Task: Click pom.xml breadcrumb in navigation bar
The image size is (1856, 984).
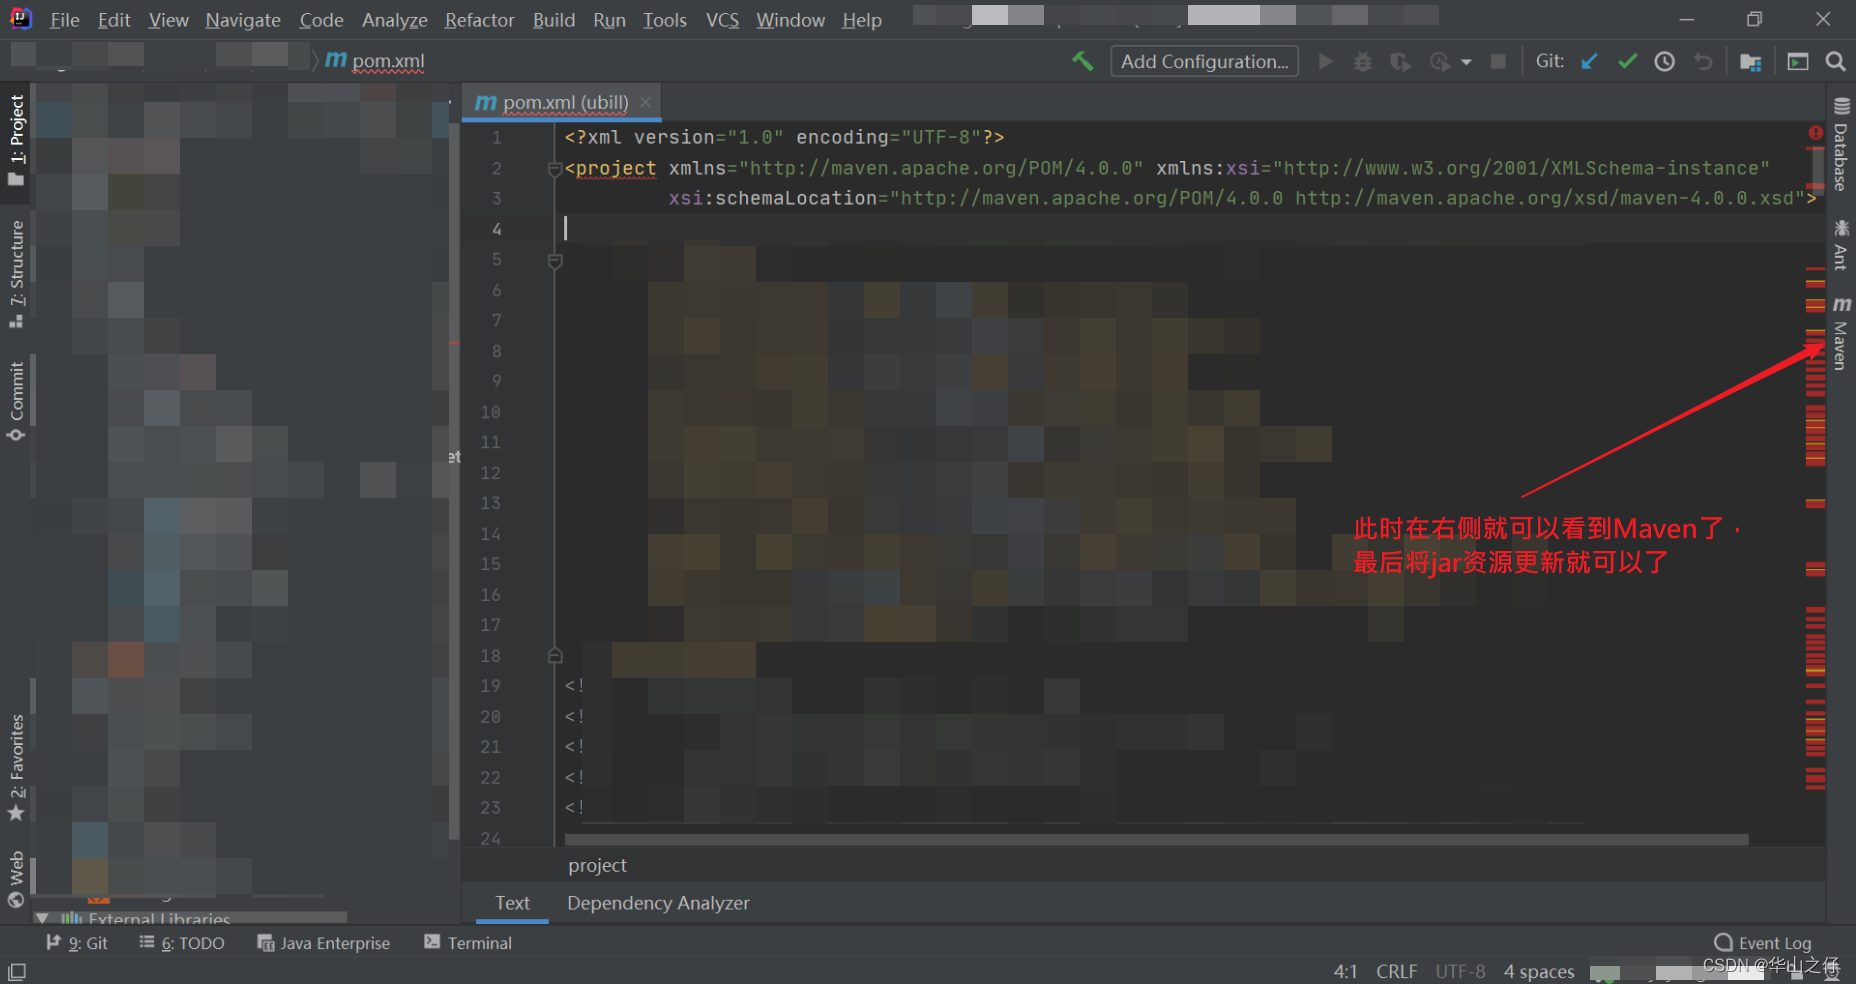Action: click(x=375, y=61)
